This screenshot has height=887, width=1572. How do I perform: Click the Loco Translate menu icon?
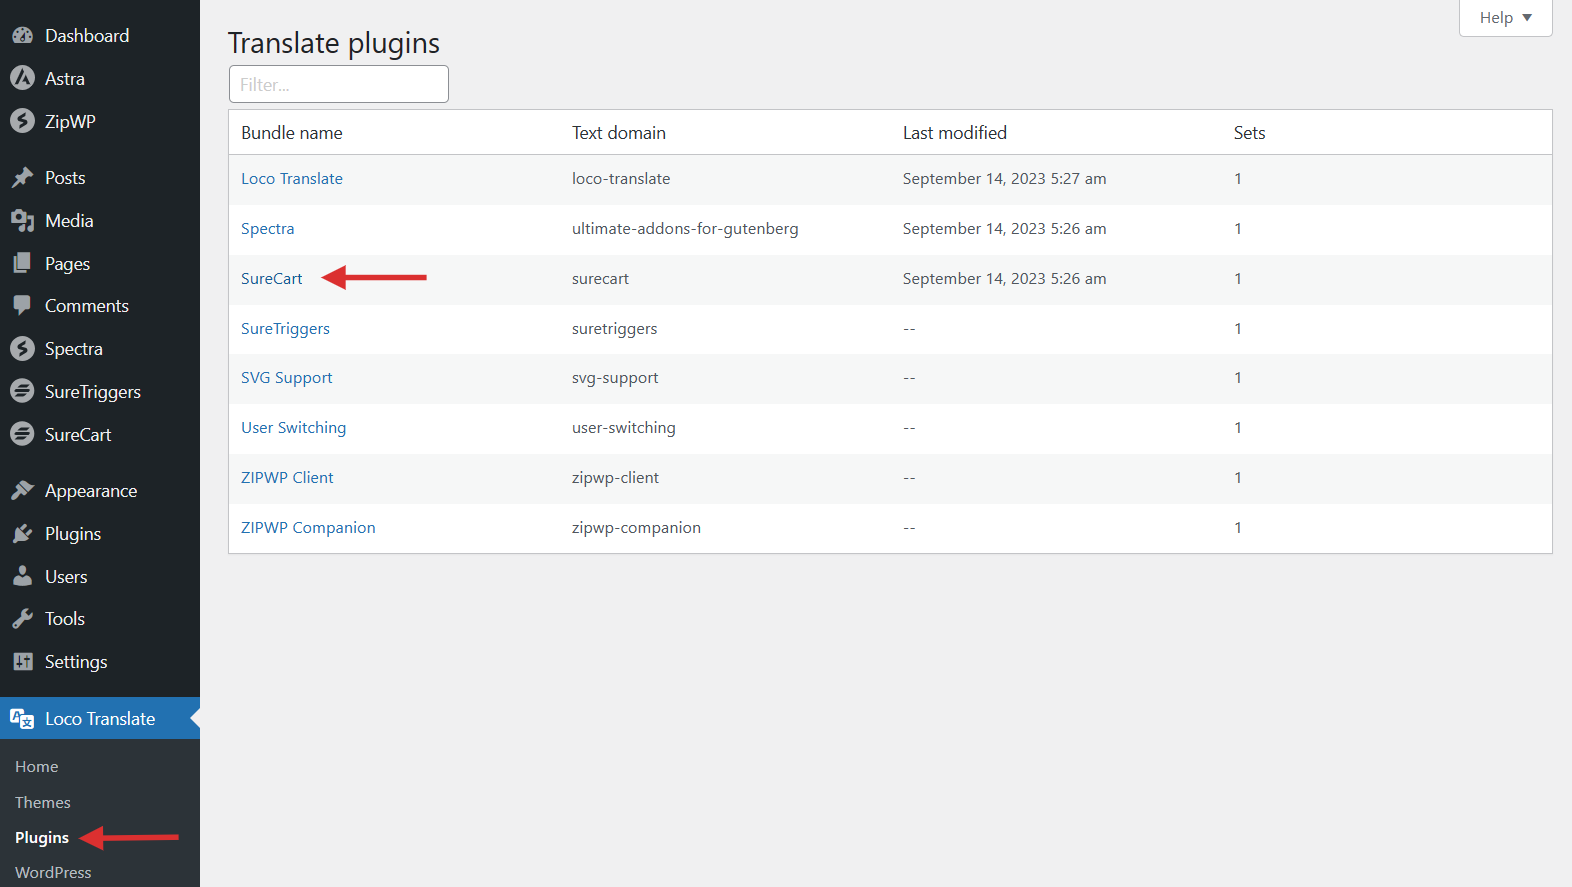coord(22,719)
